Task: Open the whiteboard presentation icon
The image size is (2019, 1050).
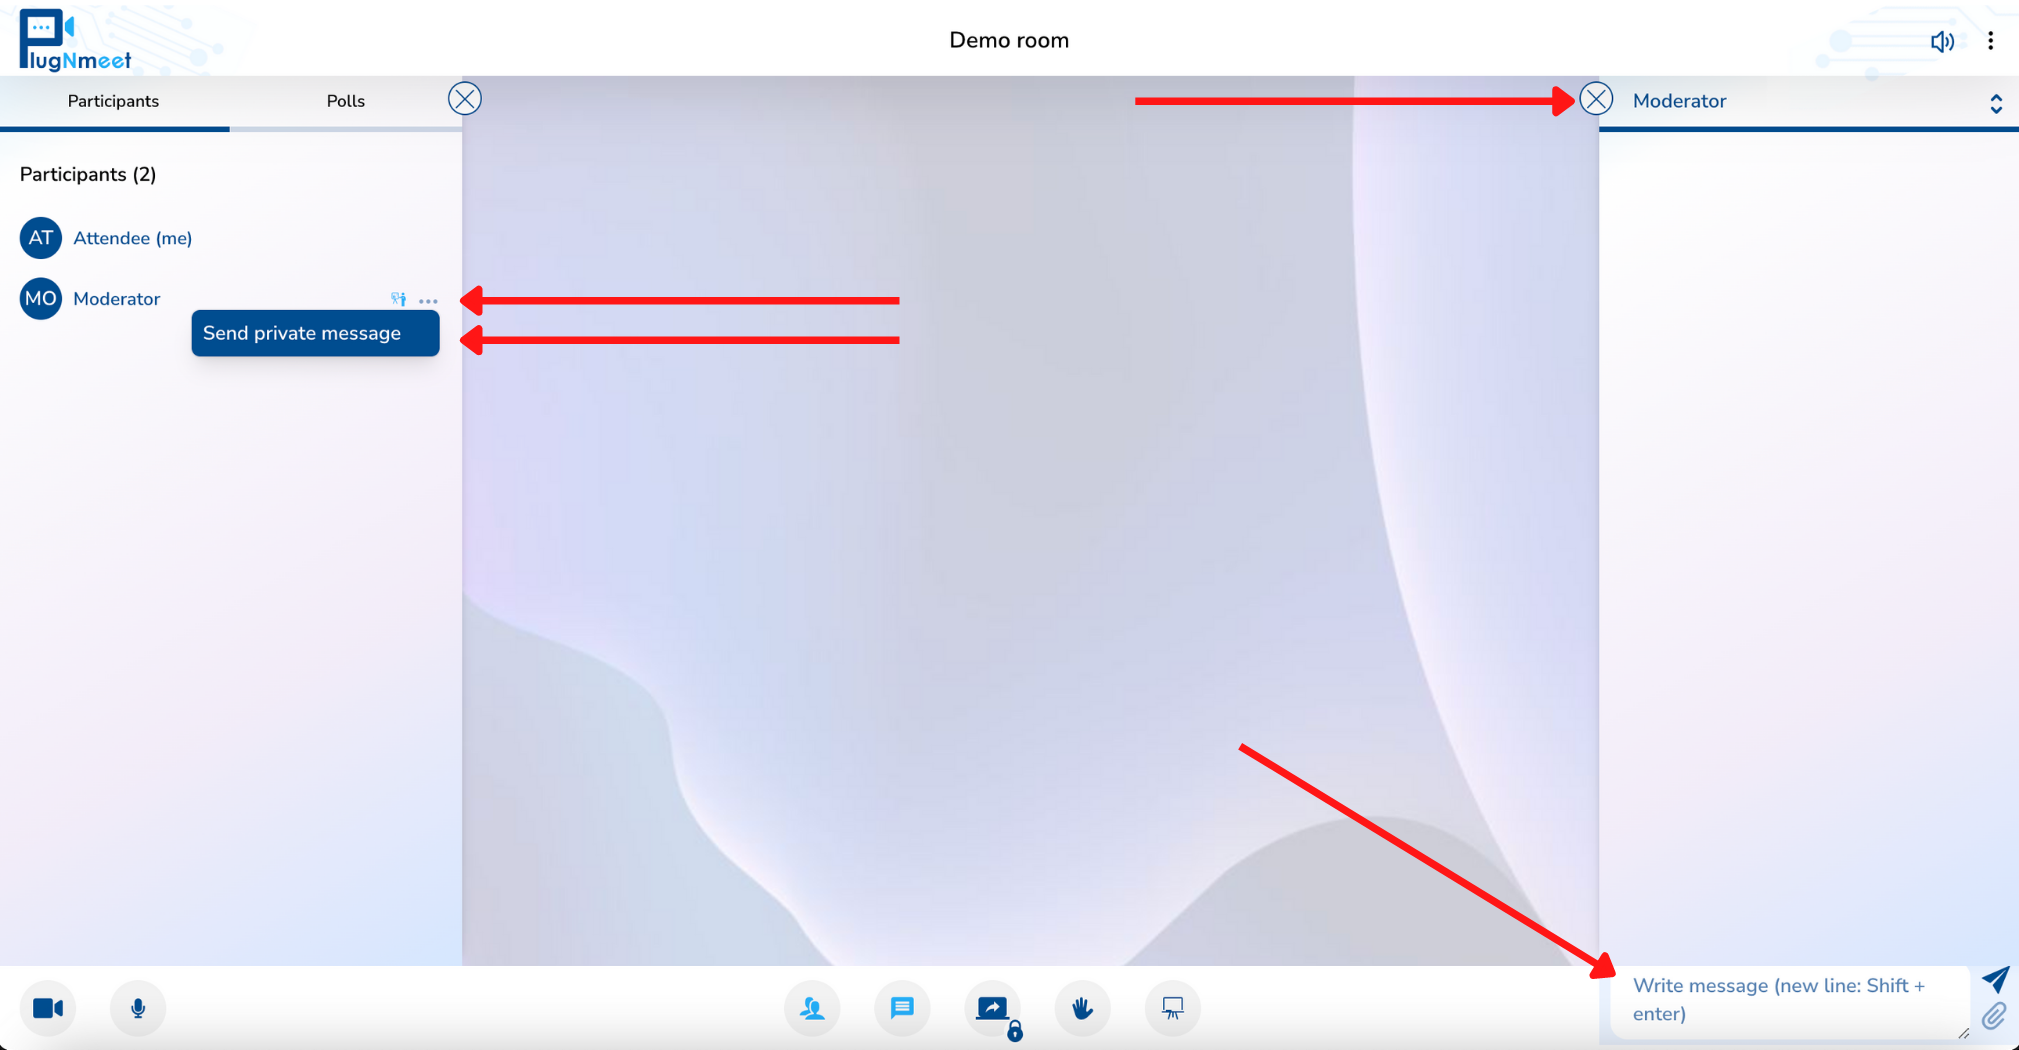Action: click(1172, 1008)
